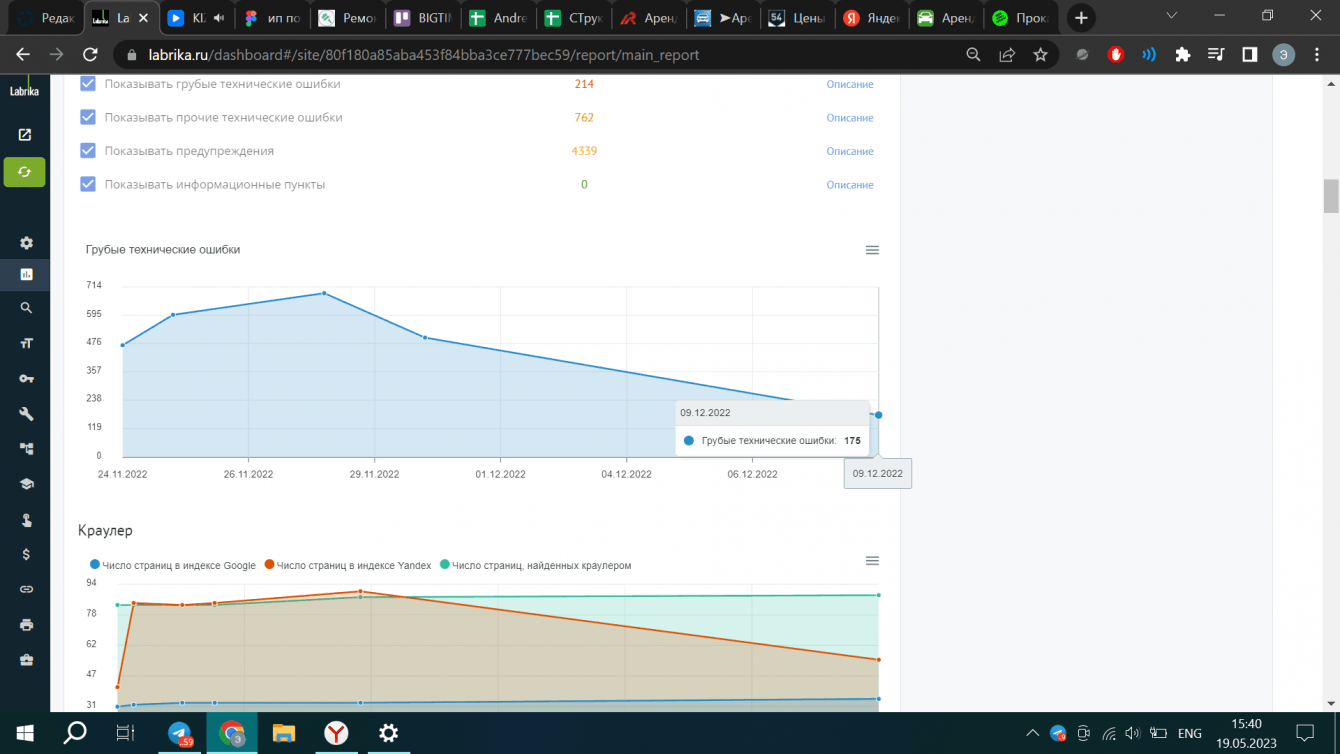Click the green refresh button in sidebar
The image size is (1340, 754).
[24, 172]
